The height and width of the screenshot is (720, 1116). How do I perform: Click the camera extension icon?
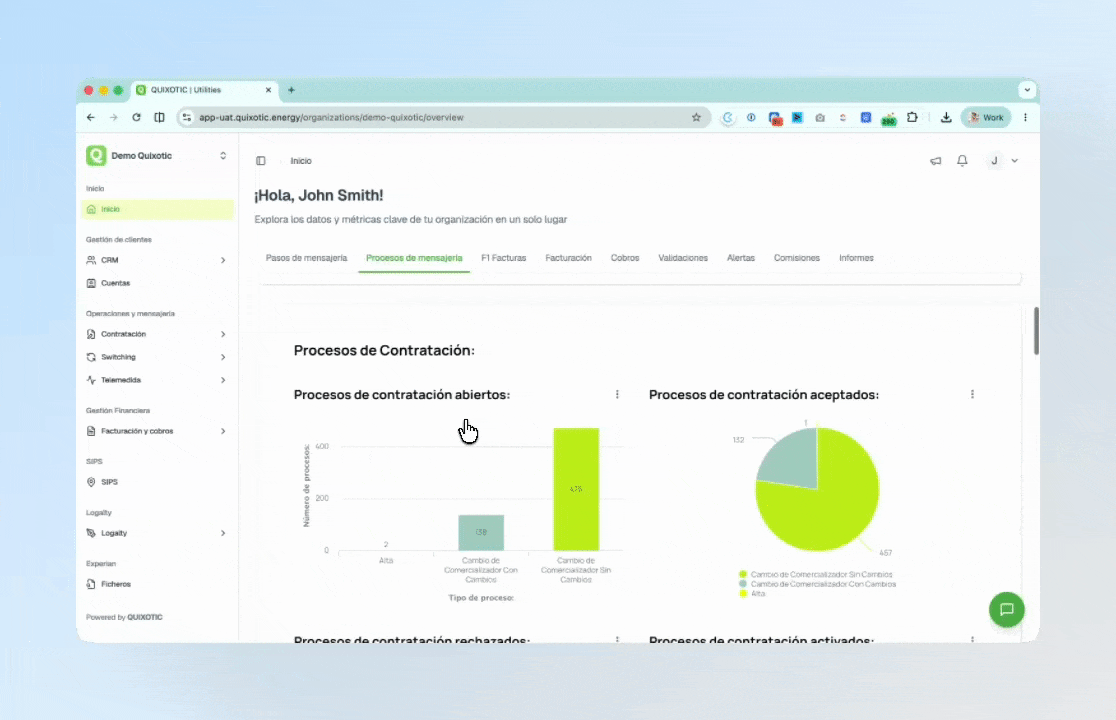(820, 118)
